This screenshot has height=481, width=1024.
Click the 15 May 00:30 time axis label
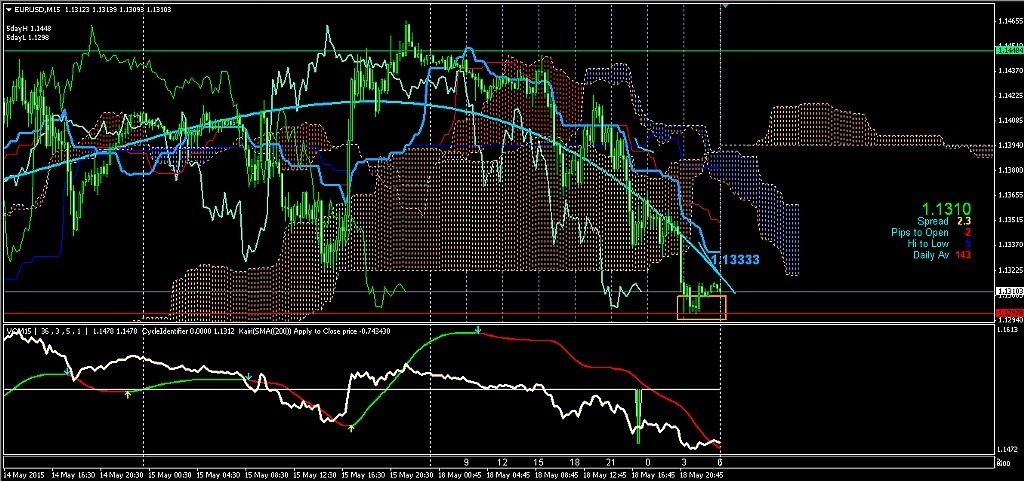(170, 473)
